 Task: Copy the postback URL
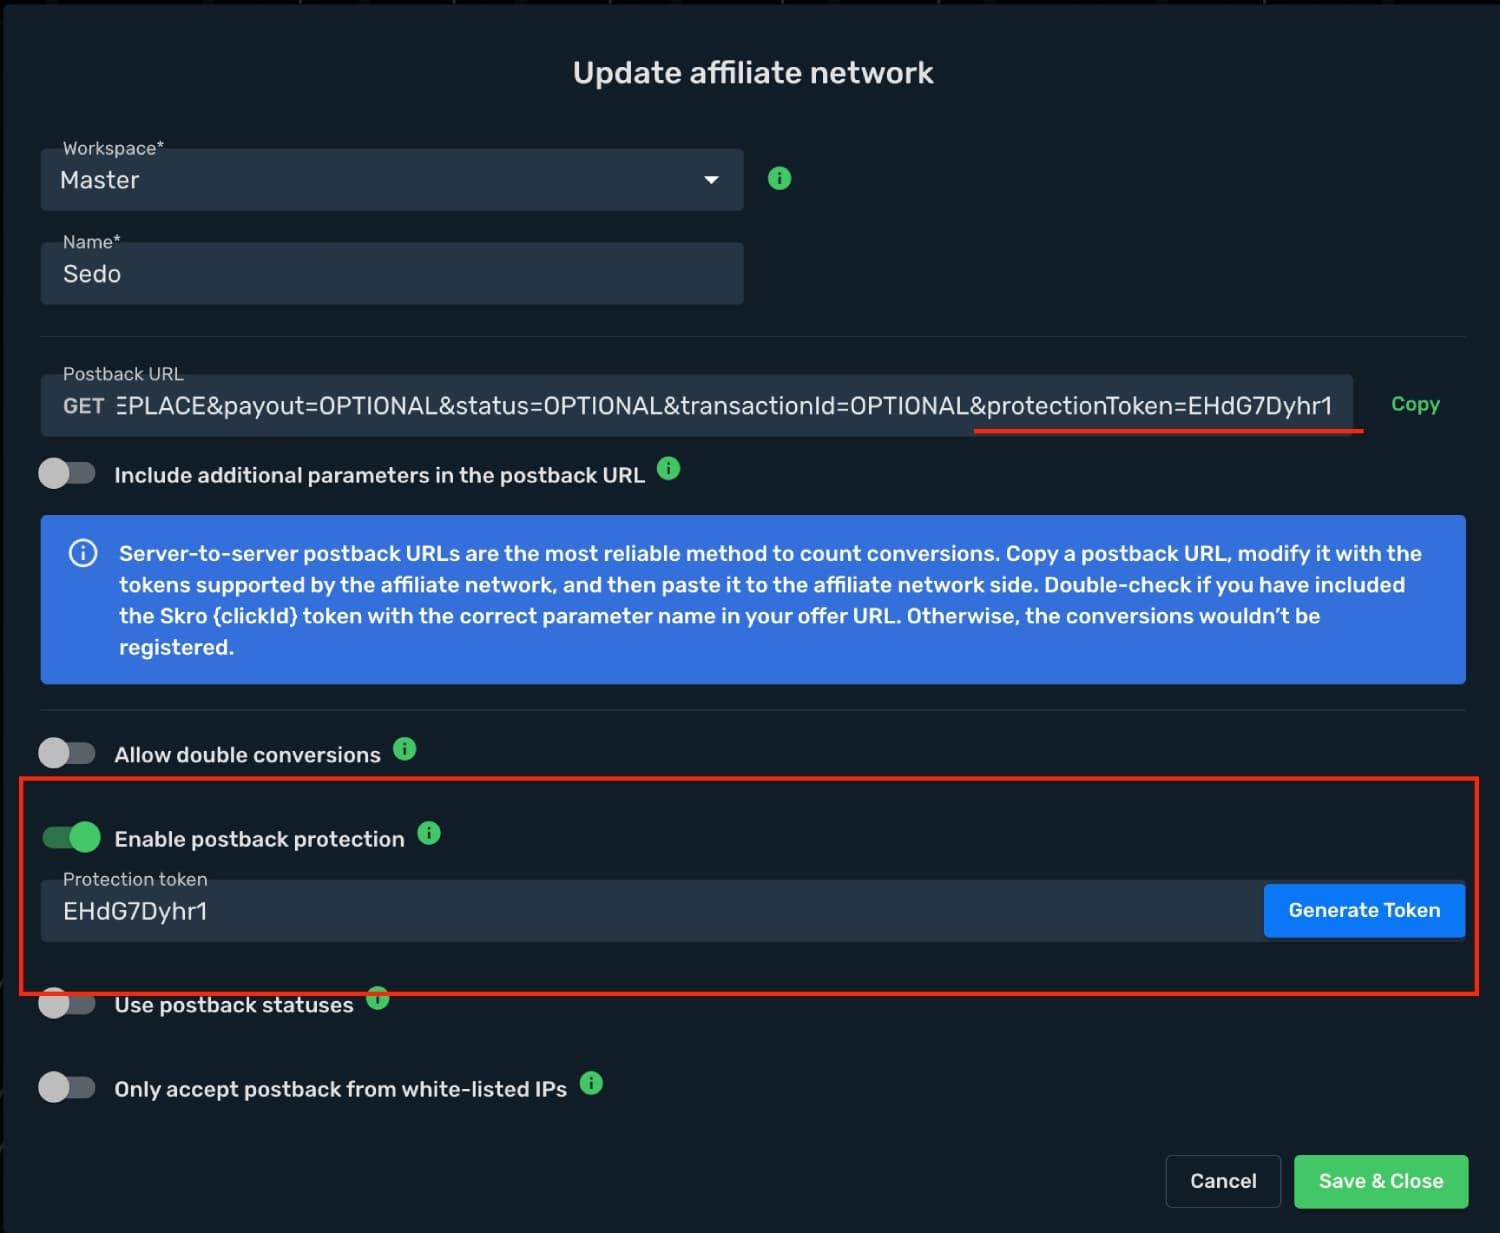tap(1415, 404)
